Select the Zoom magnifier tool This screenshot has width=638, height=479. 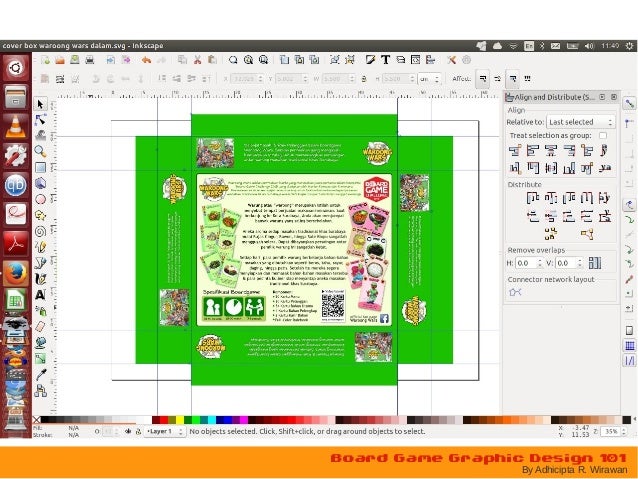tap(40, 151)
